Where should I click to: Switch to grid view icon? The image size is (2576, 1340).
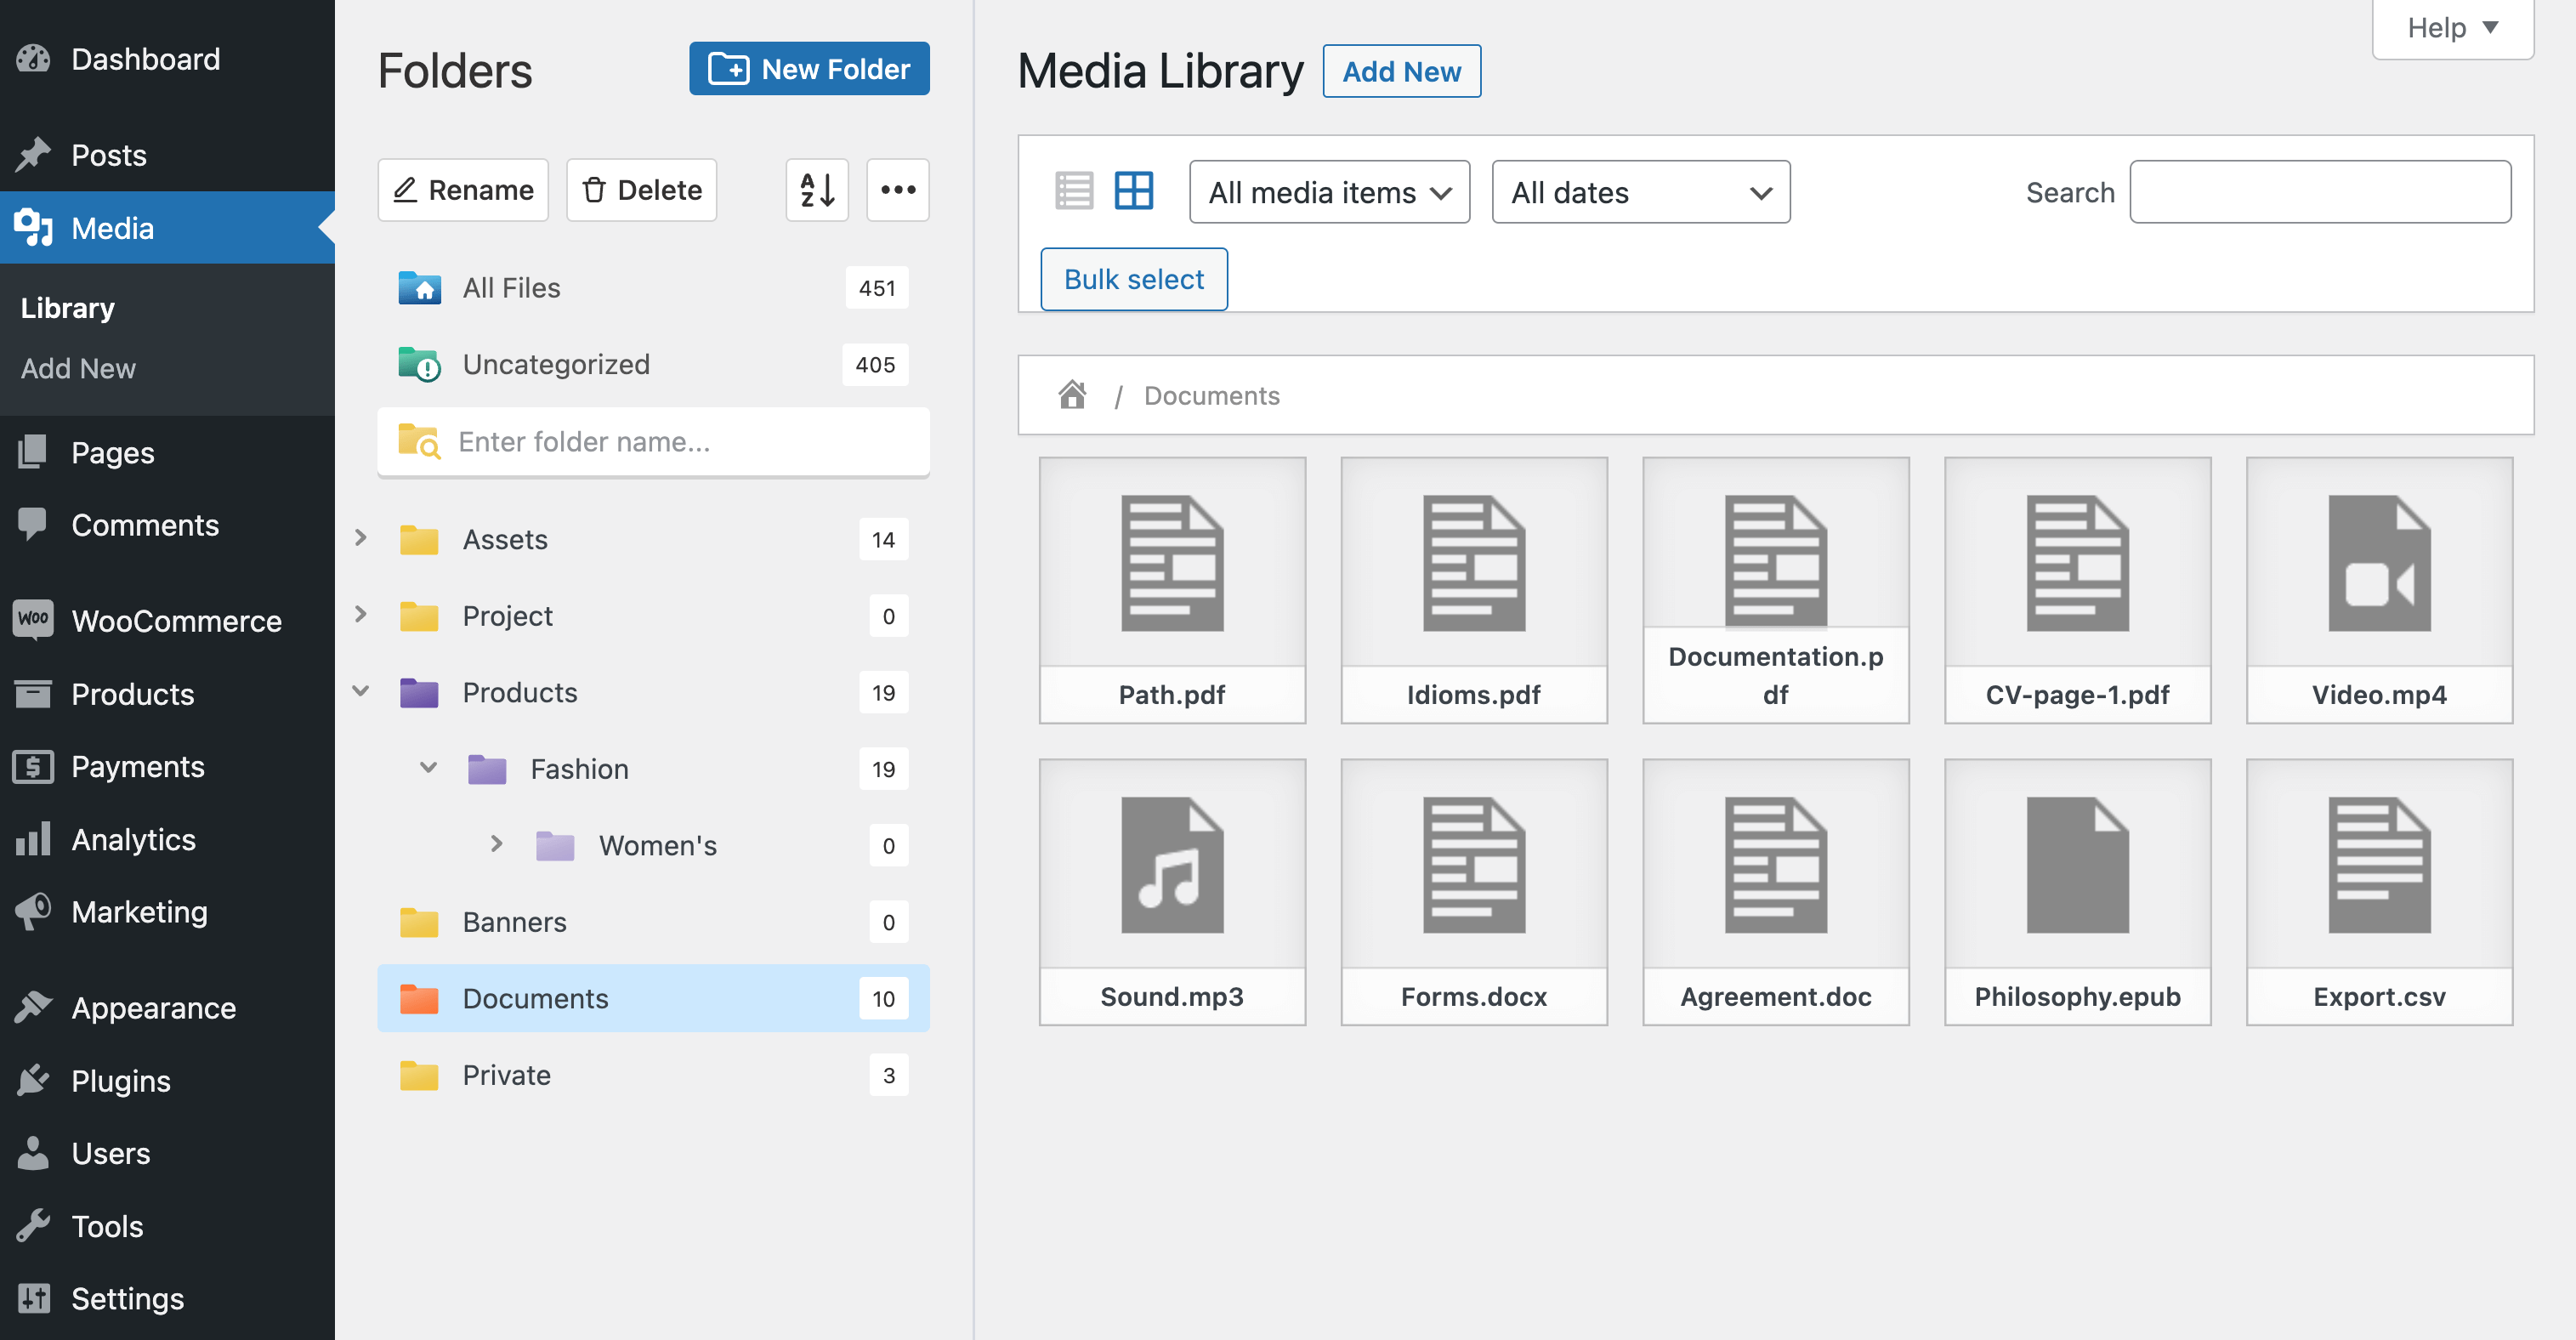(1134, 190)
